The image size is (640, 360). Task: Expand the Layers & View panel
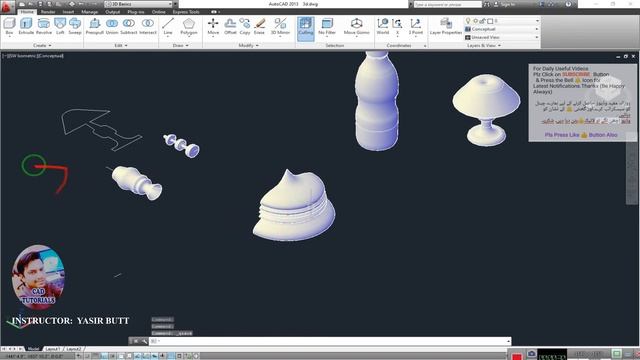point(484,45)
